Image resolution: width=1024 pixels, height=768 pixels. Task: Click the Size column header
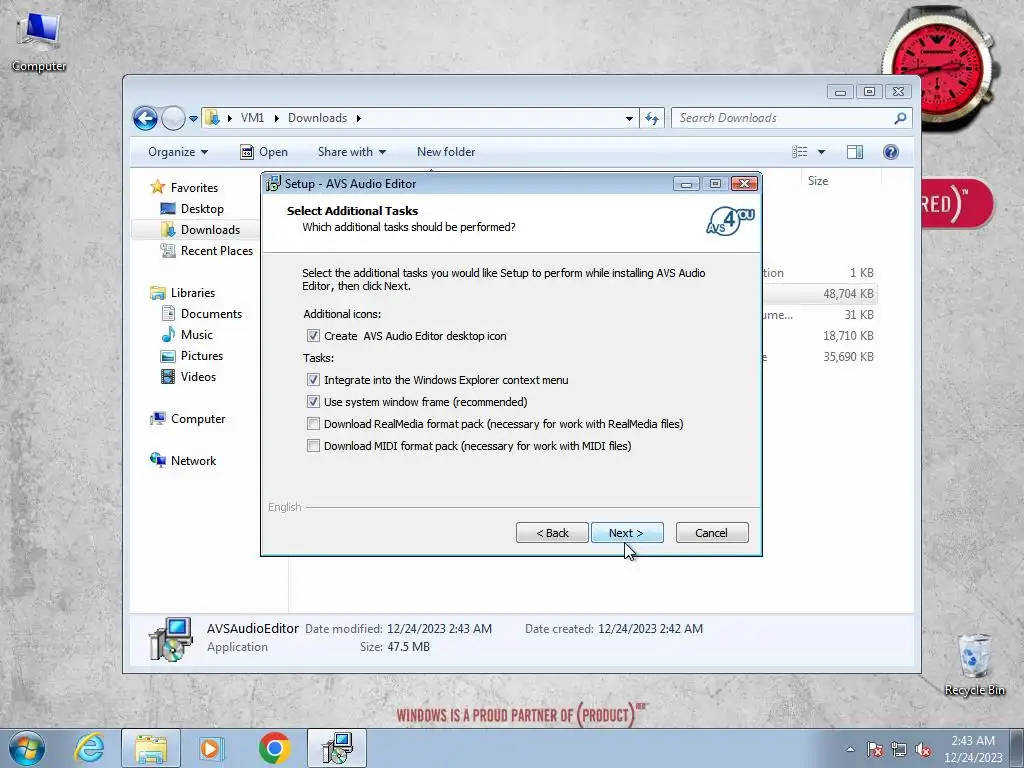840,181
